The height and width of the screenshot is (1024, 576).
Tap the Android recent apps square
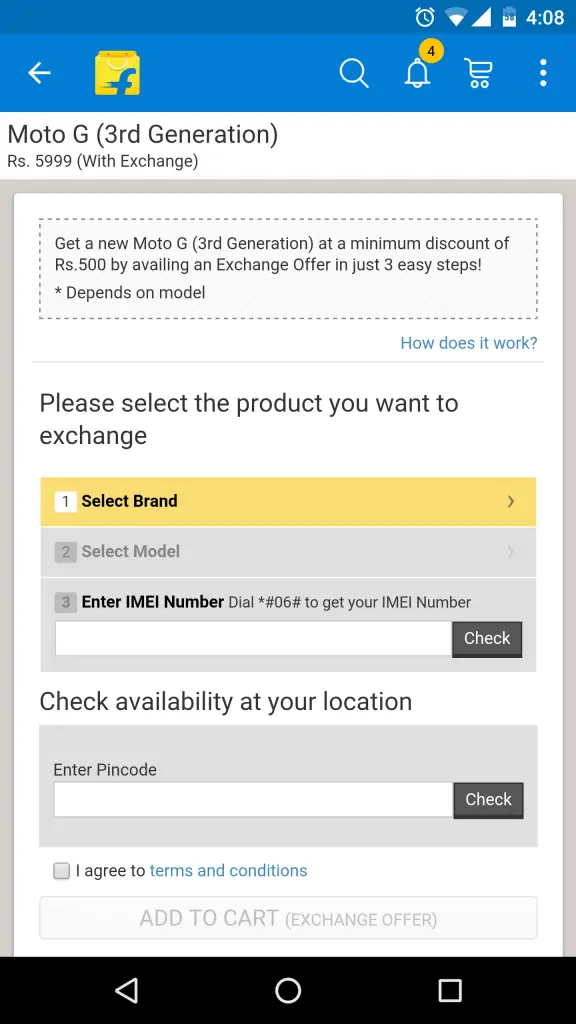[449, 990]
